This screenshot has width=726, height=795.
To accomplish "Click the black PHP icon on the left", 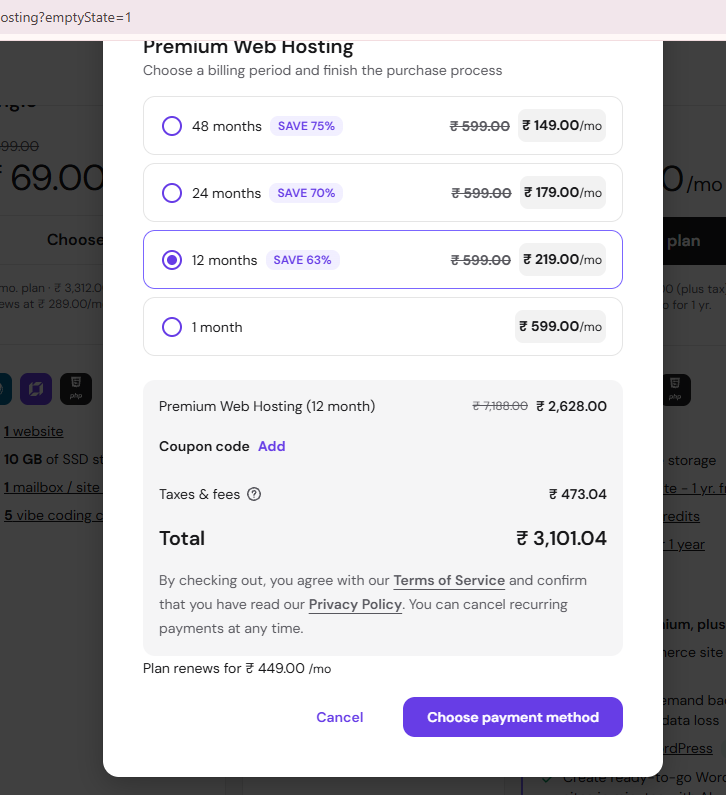I will point(76,389).
